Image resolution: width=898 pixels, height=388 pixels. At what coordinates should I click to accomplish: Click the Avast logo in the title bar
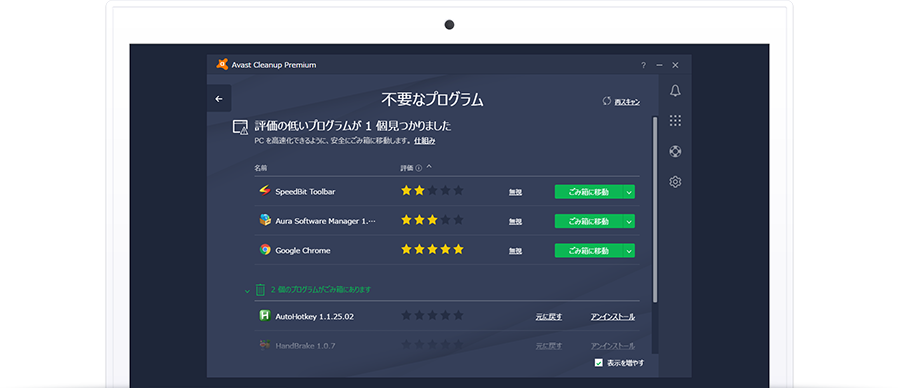coord(222,65)
